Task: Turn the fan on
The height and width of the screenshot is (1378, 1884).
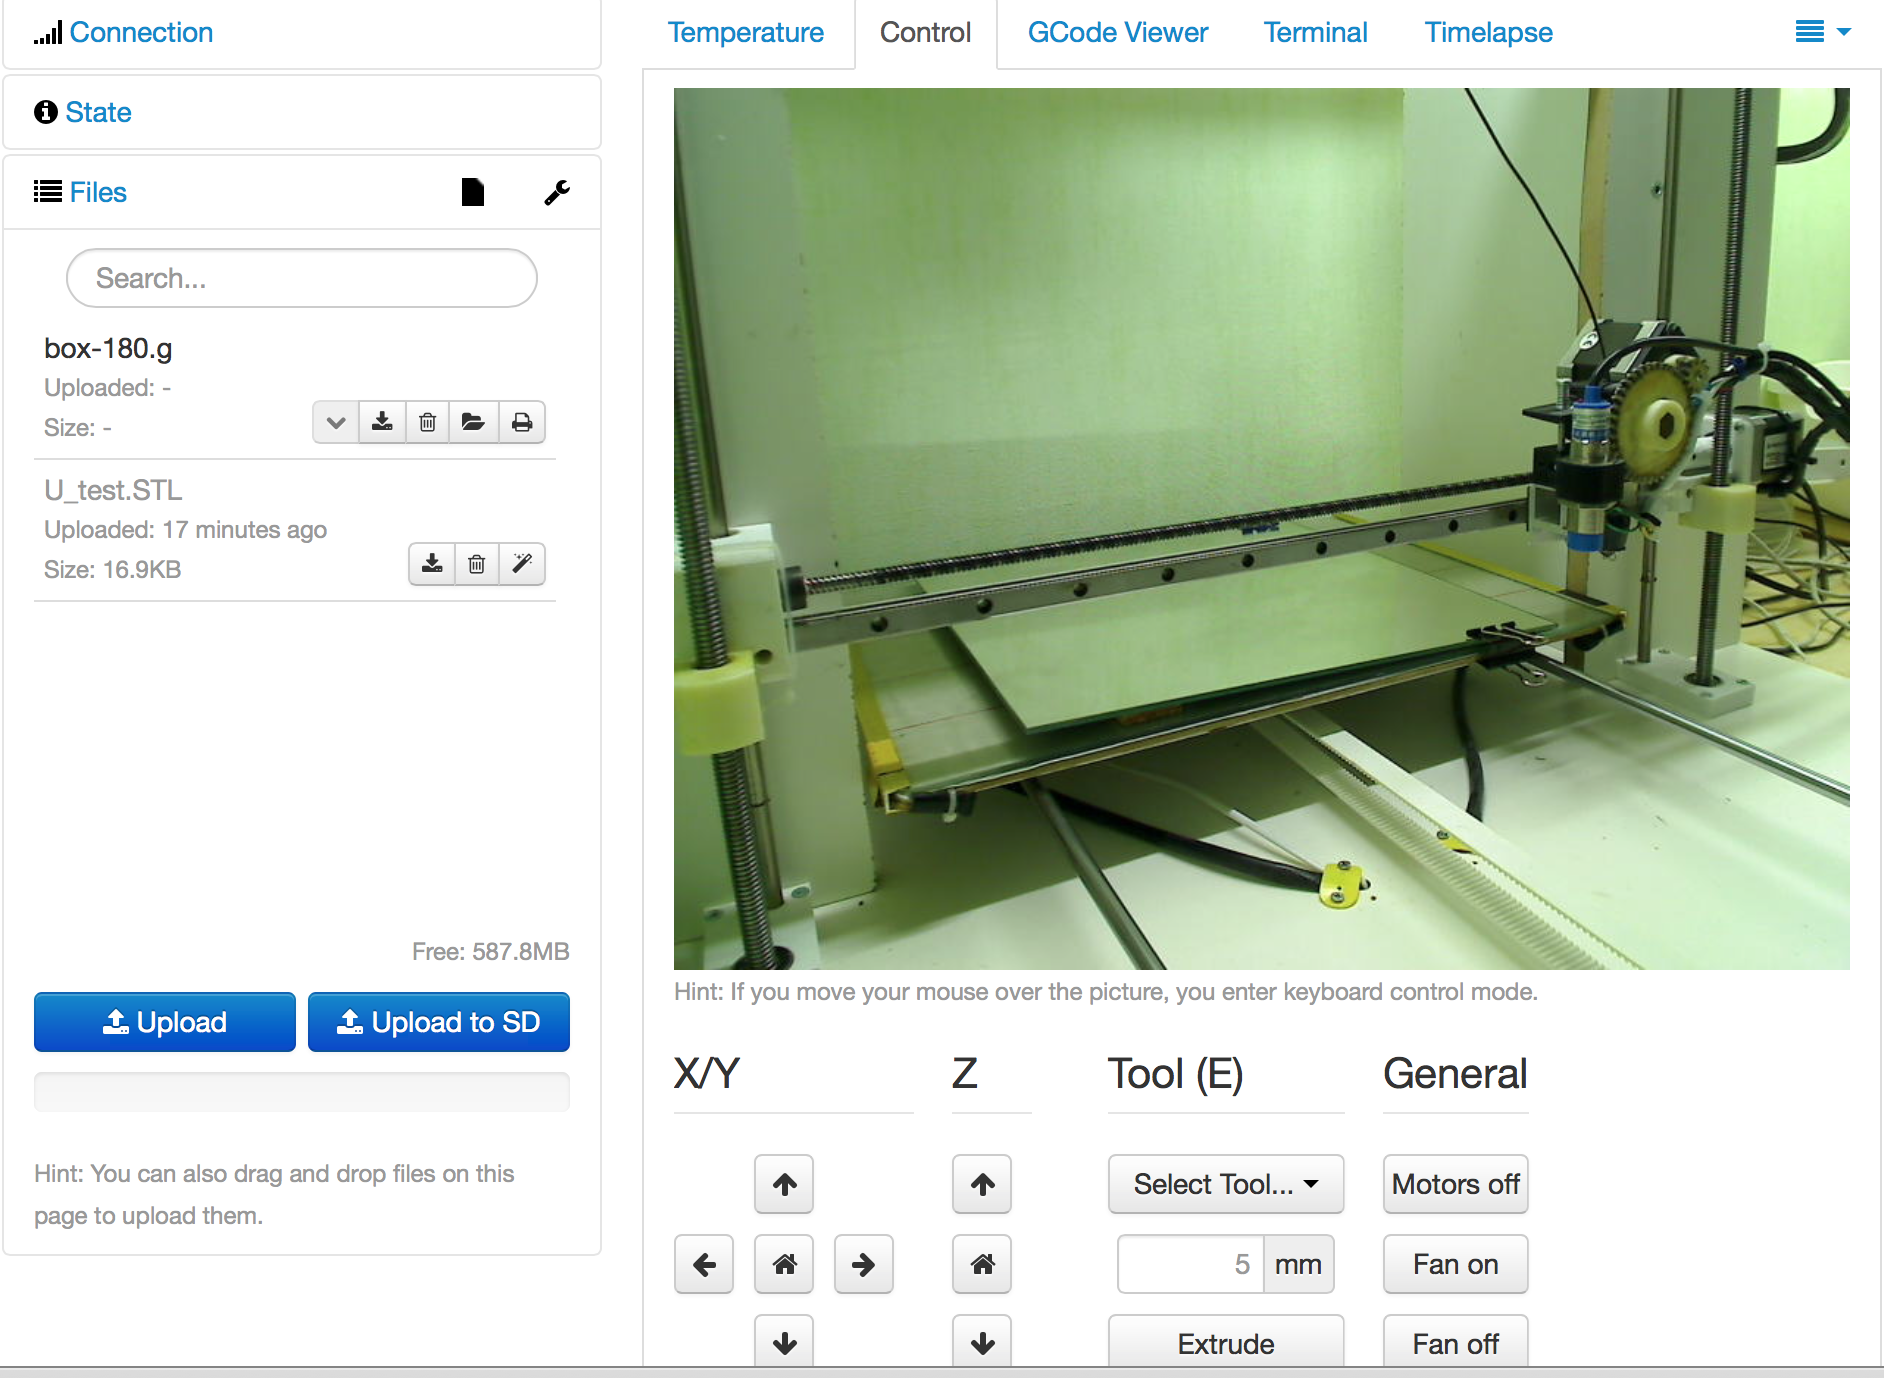Action: coord(1455,1265)
